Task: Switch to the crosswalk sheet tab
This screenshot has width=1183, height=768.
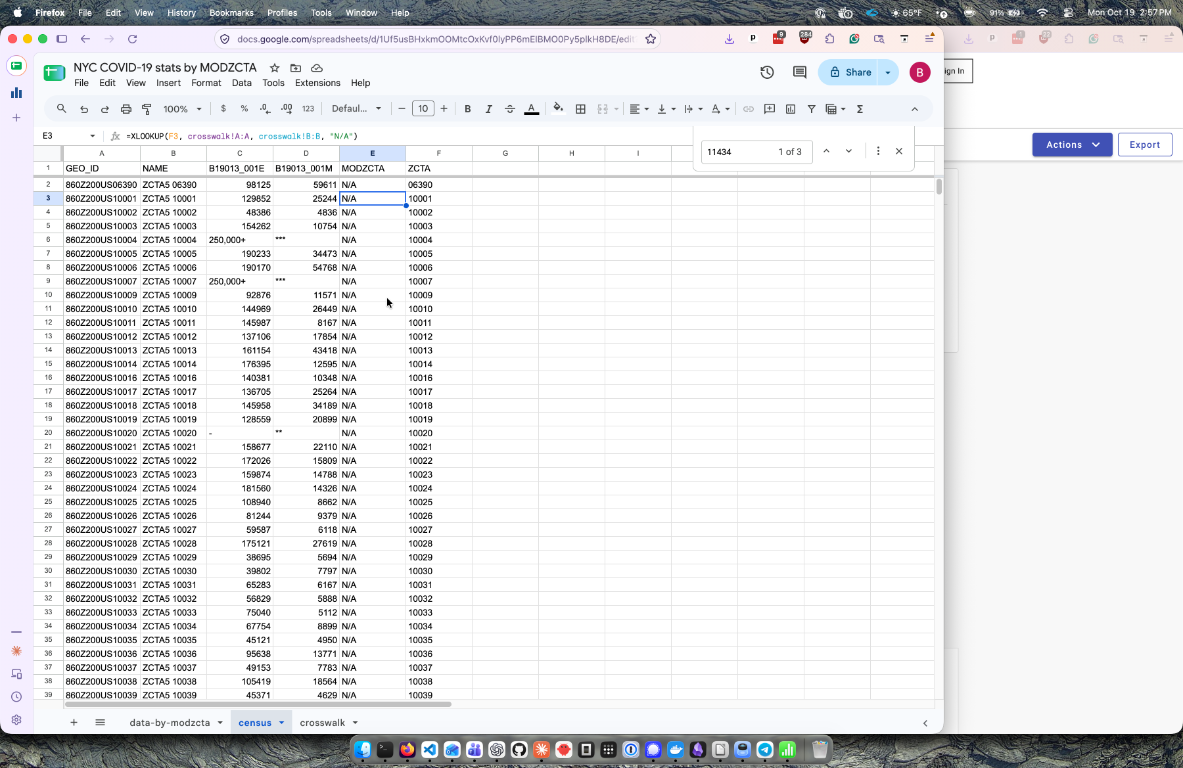Action: [x=322, y=723]
